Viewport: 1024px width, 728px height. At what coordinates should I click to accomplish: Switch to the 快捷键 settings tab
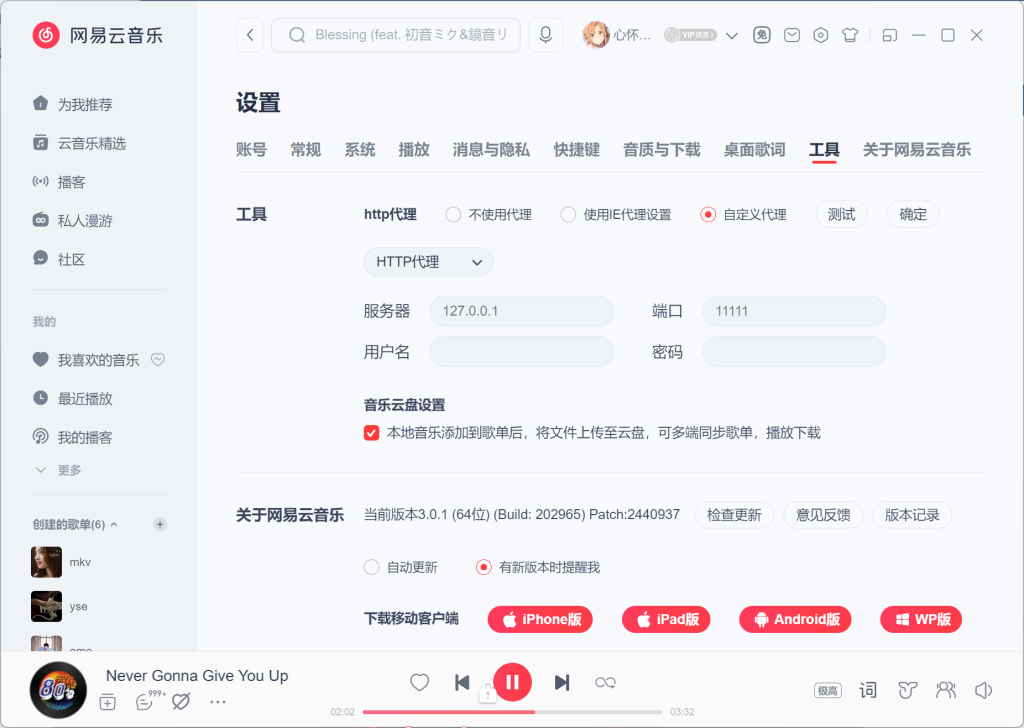point(576,150)
